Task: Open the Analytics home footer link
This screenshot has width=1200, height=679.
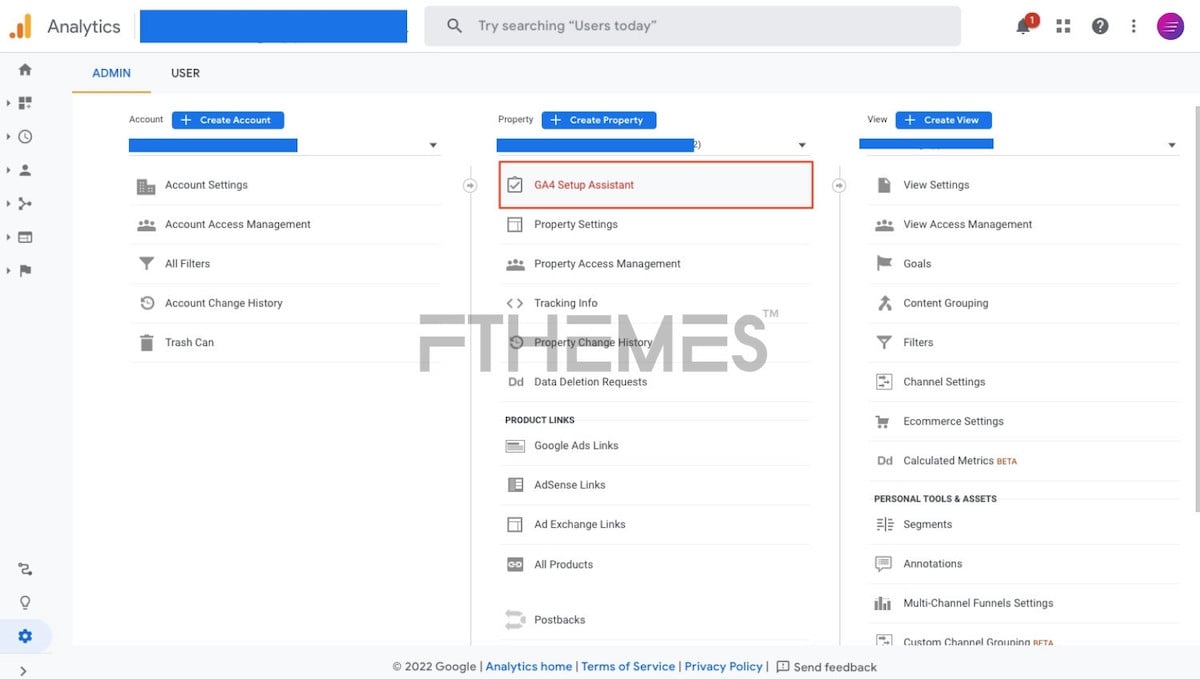Action: tap(529, 667)
